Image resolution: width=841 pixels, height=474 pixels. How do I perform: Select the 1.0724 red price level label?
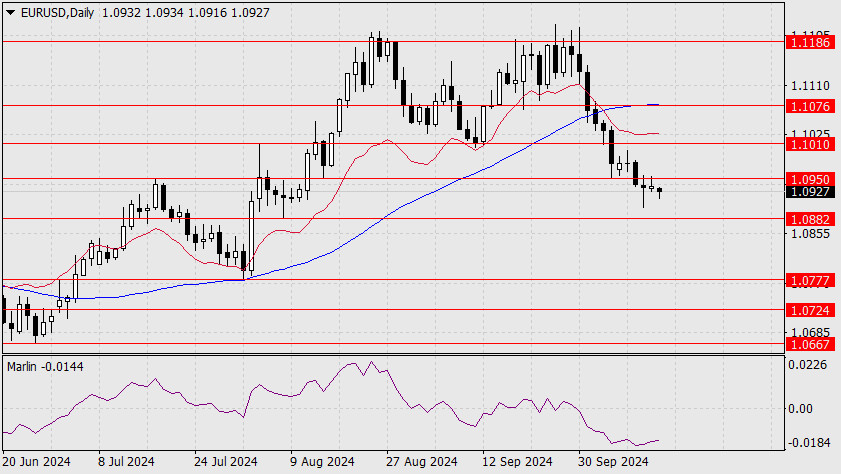810,310
